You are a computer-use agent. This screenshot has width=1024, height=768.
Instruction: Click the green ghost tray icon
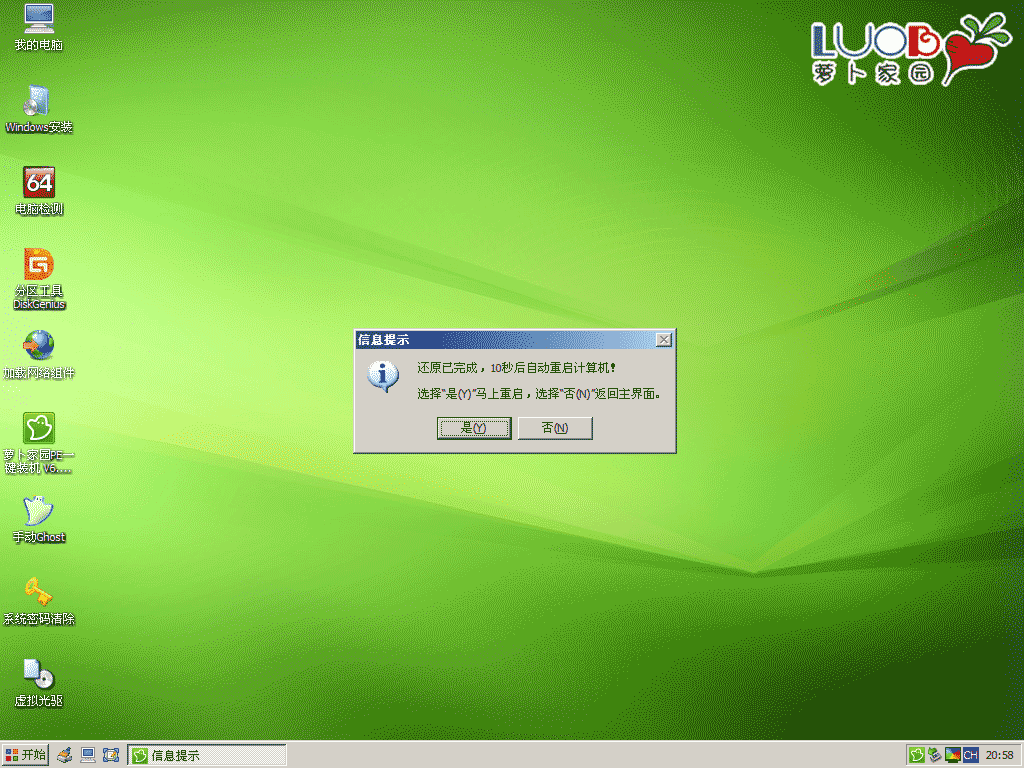pyautogui.click(x=916, y=755)
